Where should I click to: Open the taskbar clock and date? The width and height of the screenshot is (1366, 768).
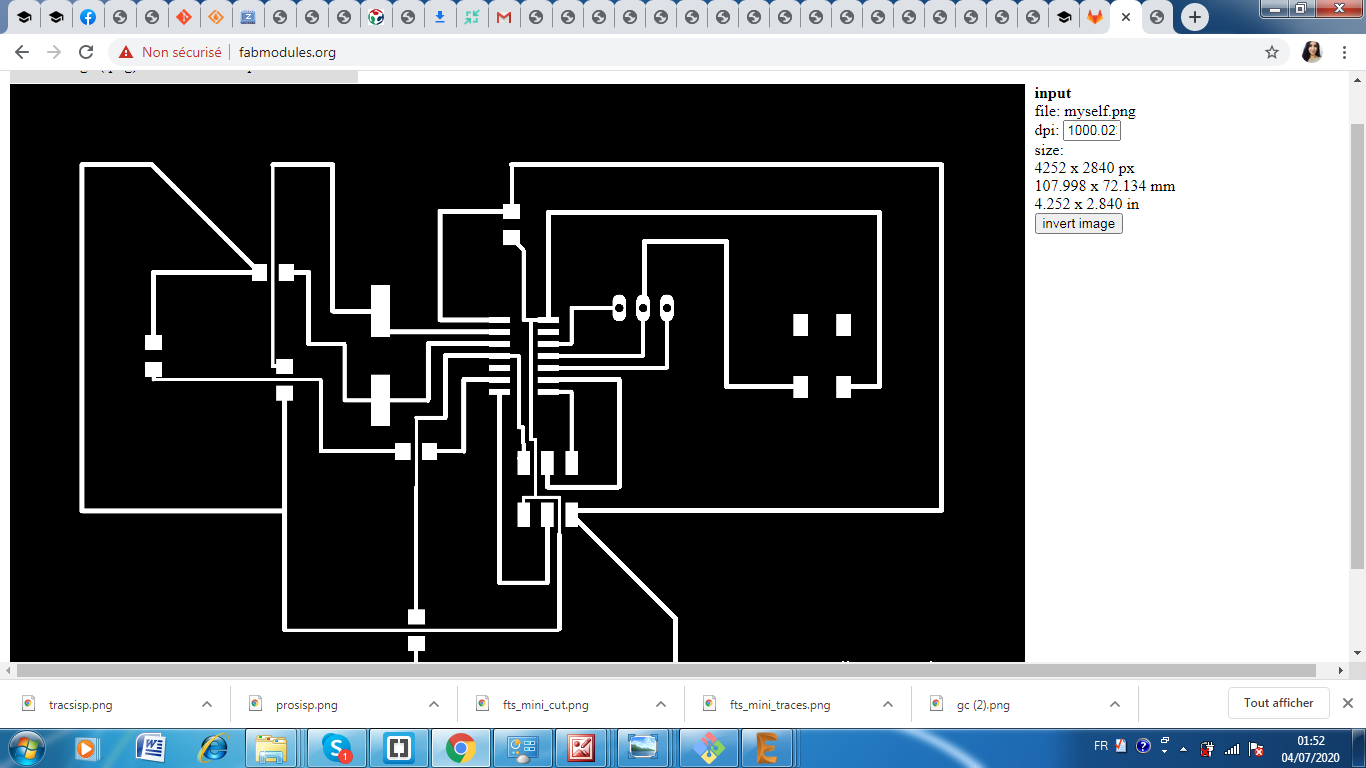[1311, 748]
